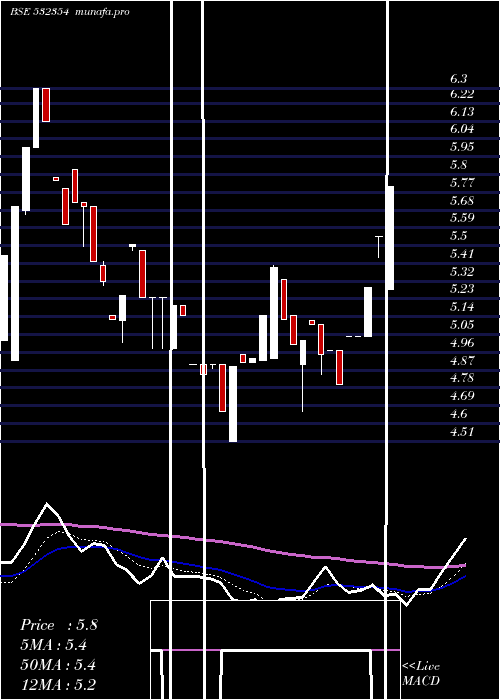Select the 5.95 price axis label
Image resolution: width=500 pixels, height=700 pixels.
pyautogui.click(x=462, y=147)
